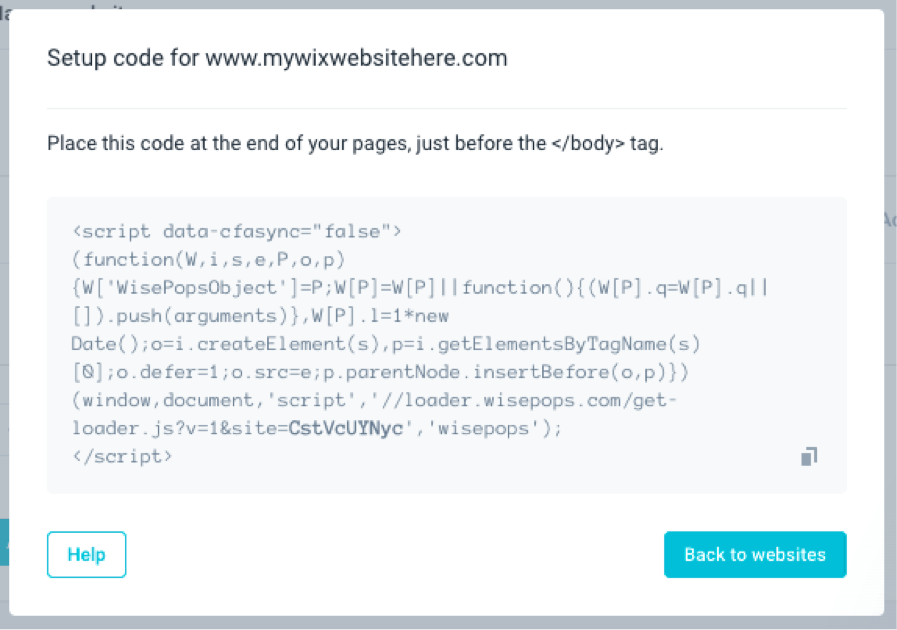Click the function(W,i,s,e,P,o,p) line

[x=208, y=259]
